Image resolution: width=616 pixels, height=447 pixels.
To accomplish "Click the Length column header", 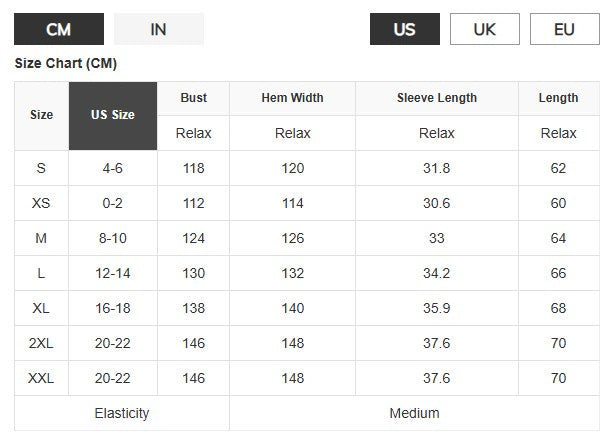I will click(x=559, y=98).
